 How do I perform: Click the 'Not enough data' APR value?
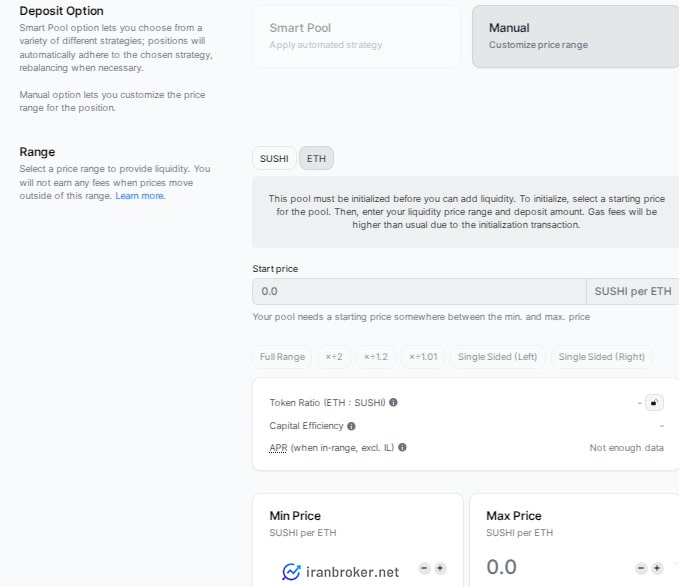pyautogui.click(x=627, y=448)
